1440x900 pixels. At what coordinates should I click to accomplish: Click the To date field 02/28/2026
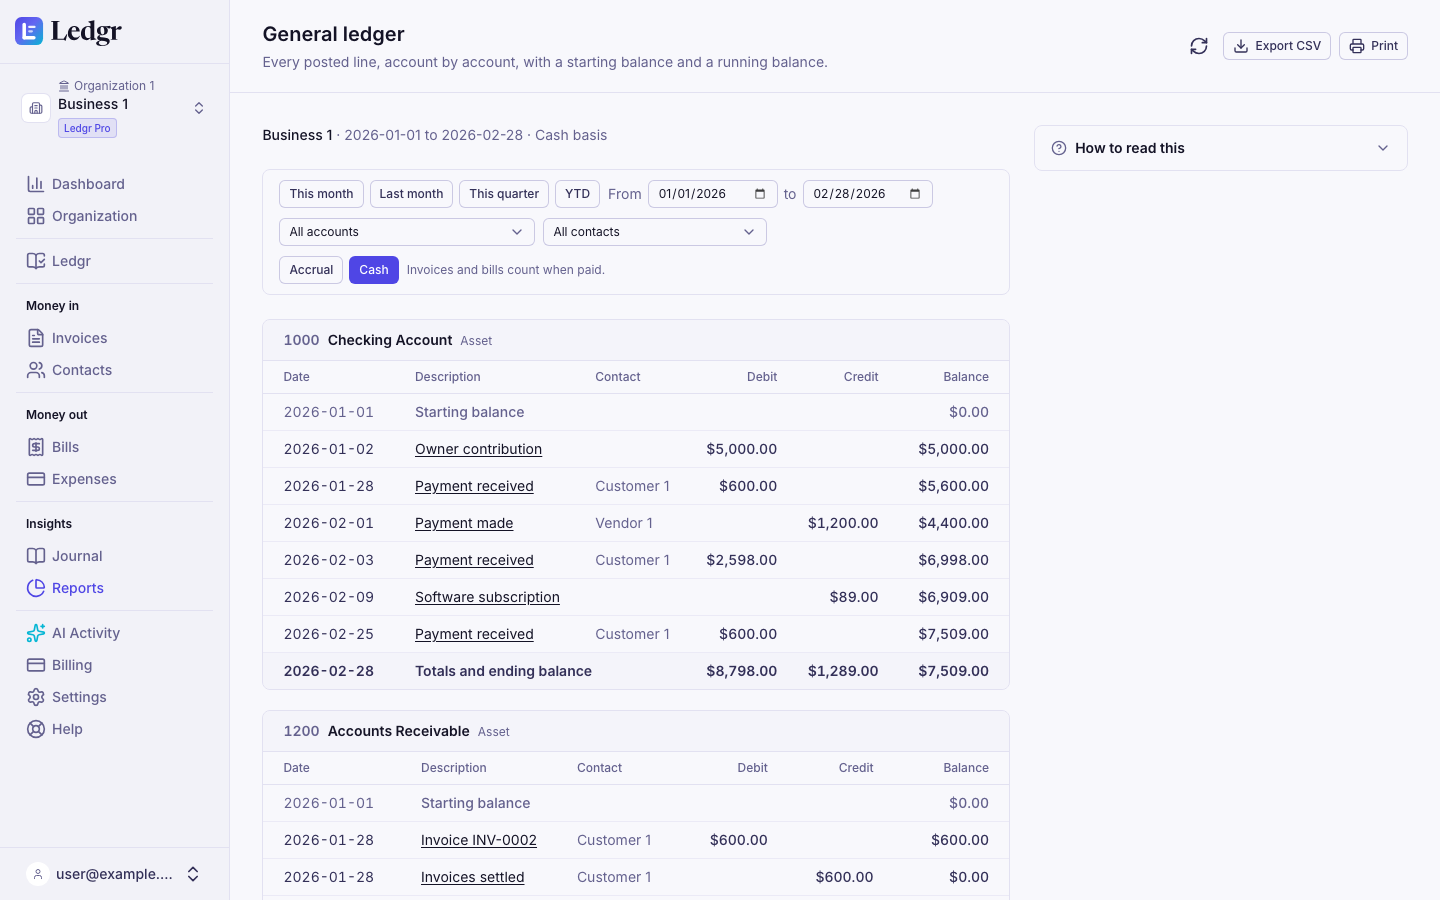[868, 194]
